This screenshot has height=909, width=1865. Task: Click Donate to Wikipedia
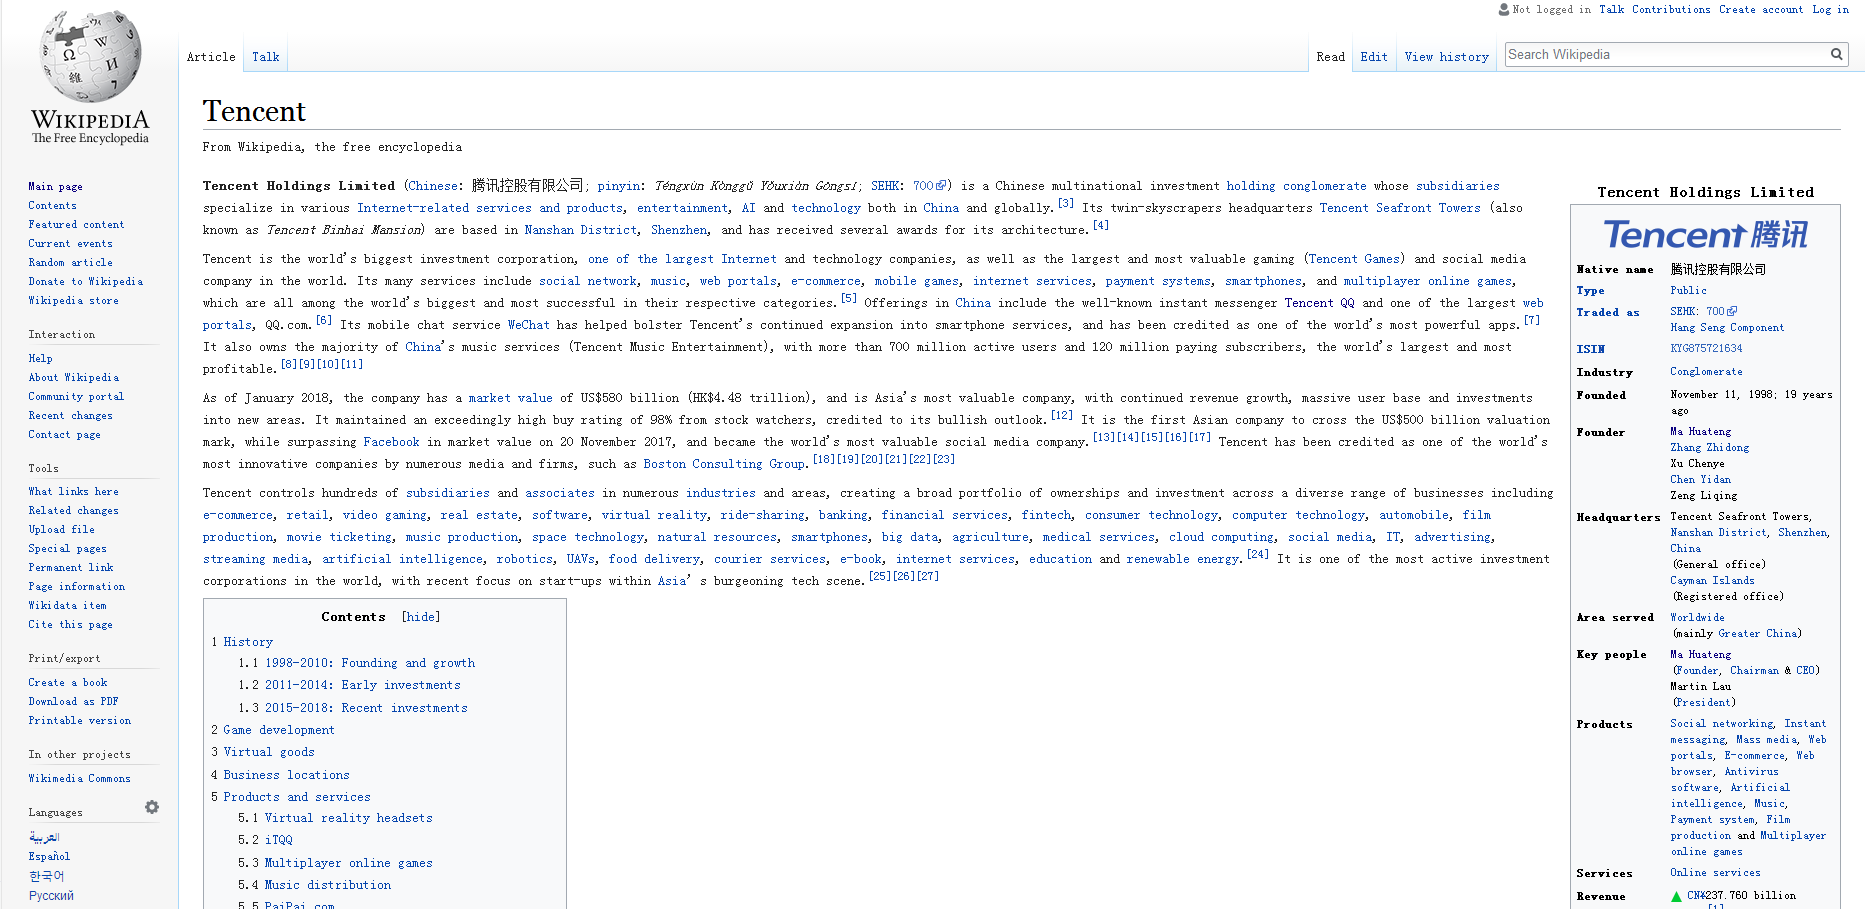pos(86,281)
